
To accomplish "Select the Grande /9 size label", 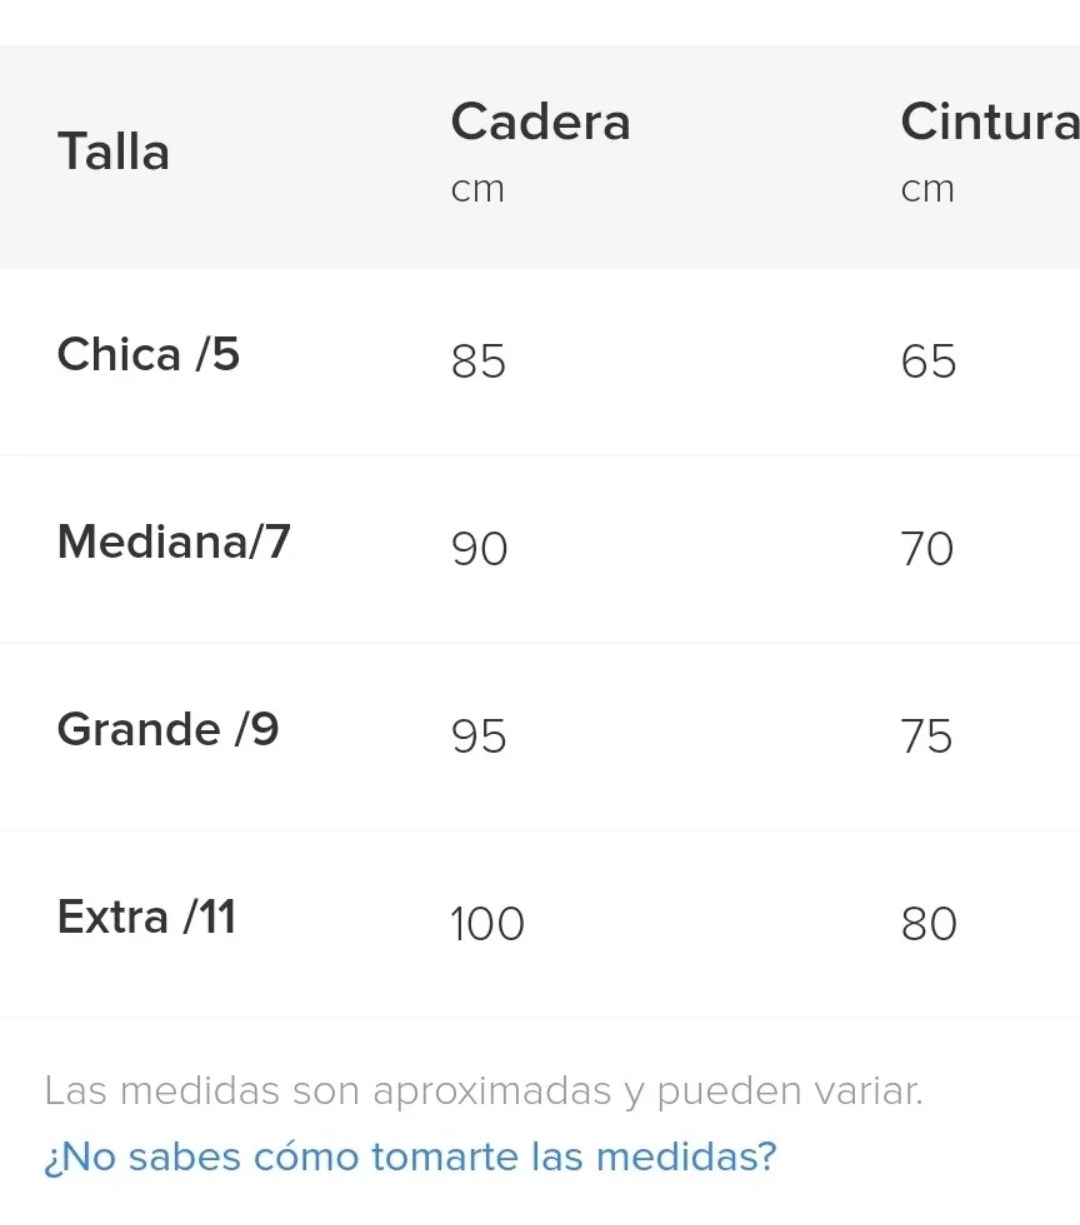I will 168,729.
